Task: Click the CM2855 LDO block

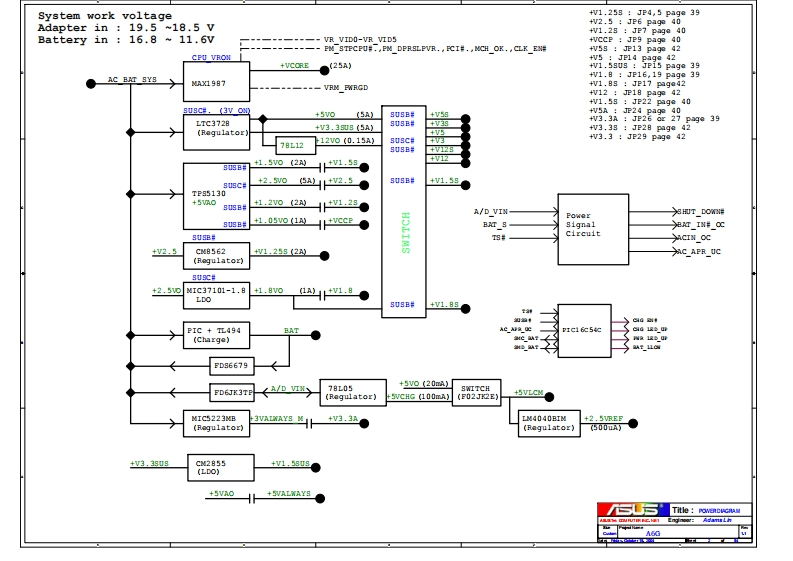Action: point(214,467)
